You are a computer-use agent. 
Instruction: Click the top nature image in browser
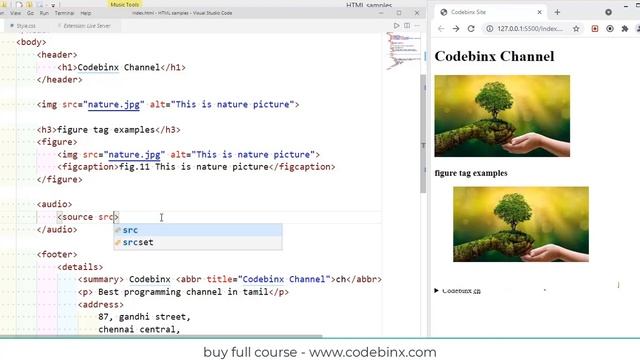pyautogui.click(x=502, y=116)
